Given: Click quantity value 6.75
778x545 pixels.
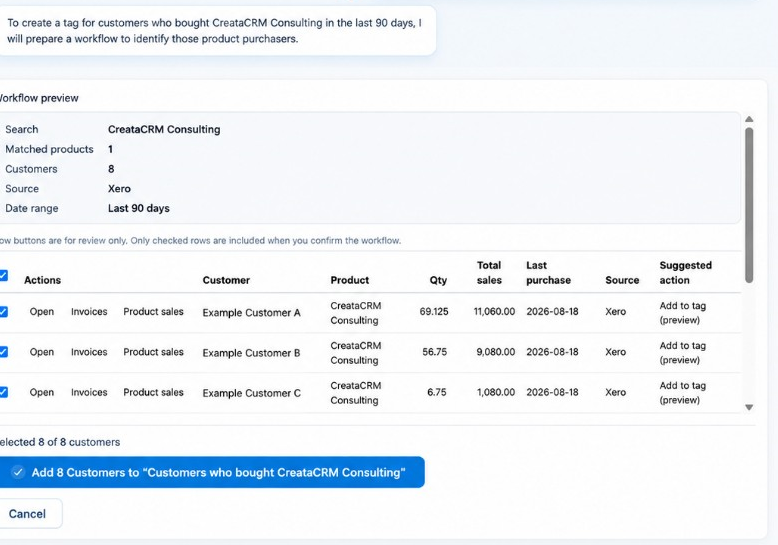Looking at the screenshot, I should tap(437, 392).
